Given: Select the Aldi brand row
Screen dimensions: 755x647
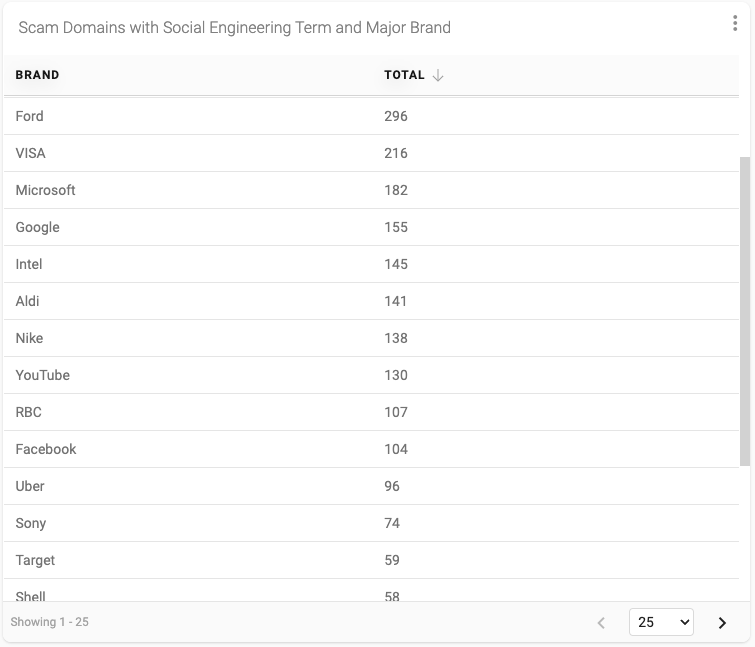Looking at the screenshot, I should (x=371, y=301).
